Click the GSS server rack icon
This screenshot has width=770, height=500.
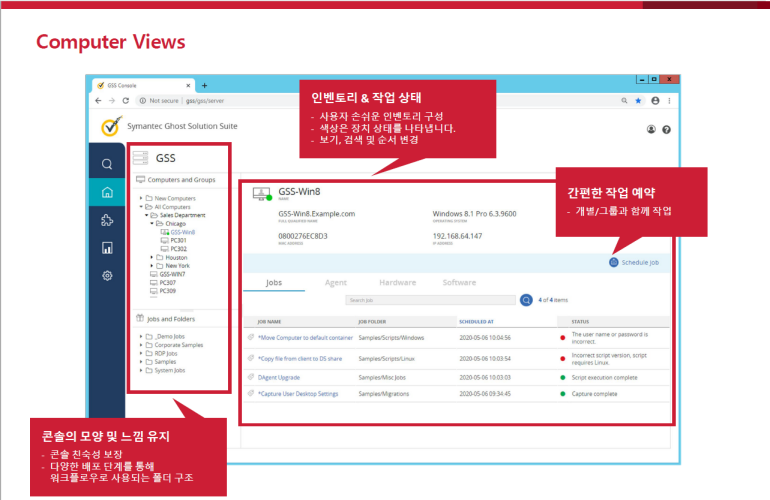click(x=140, y=158)
